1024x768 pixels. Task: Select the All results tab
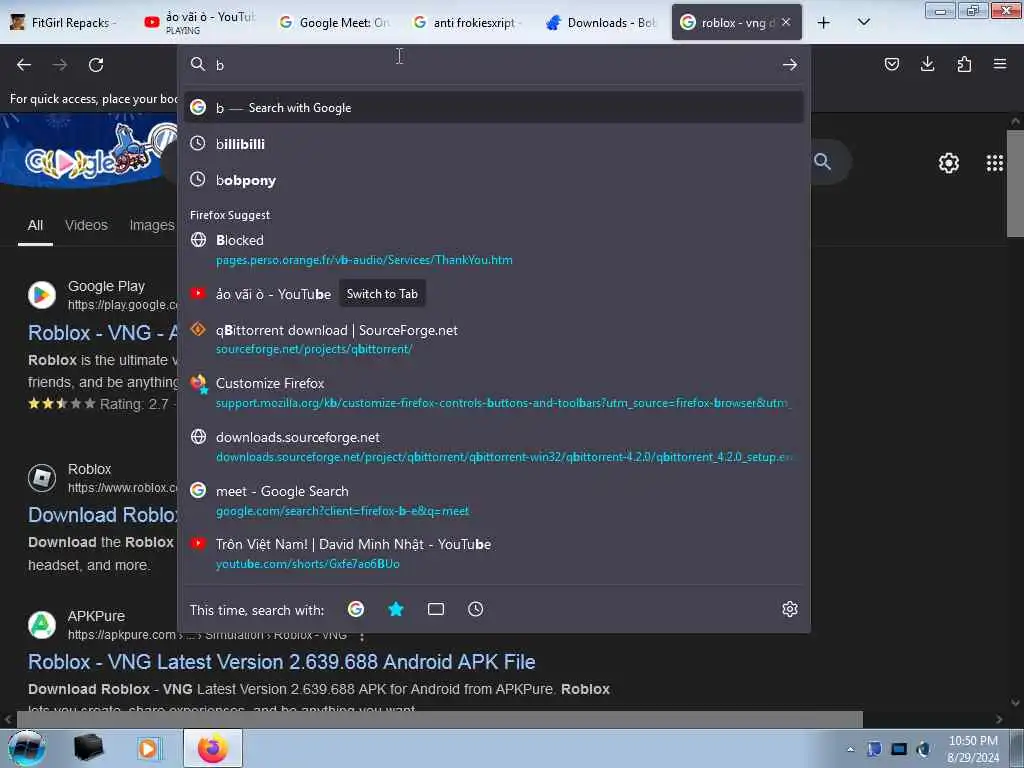[x=35, y=225]
